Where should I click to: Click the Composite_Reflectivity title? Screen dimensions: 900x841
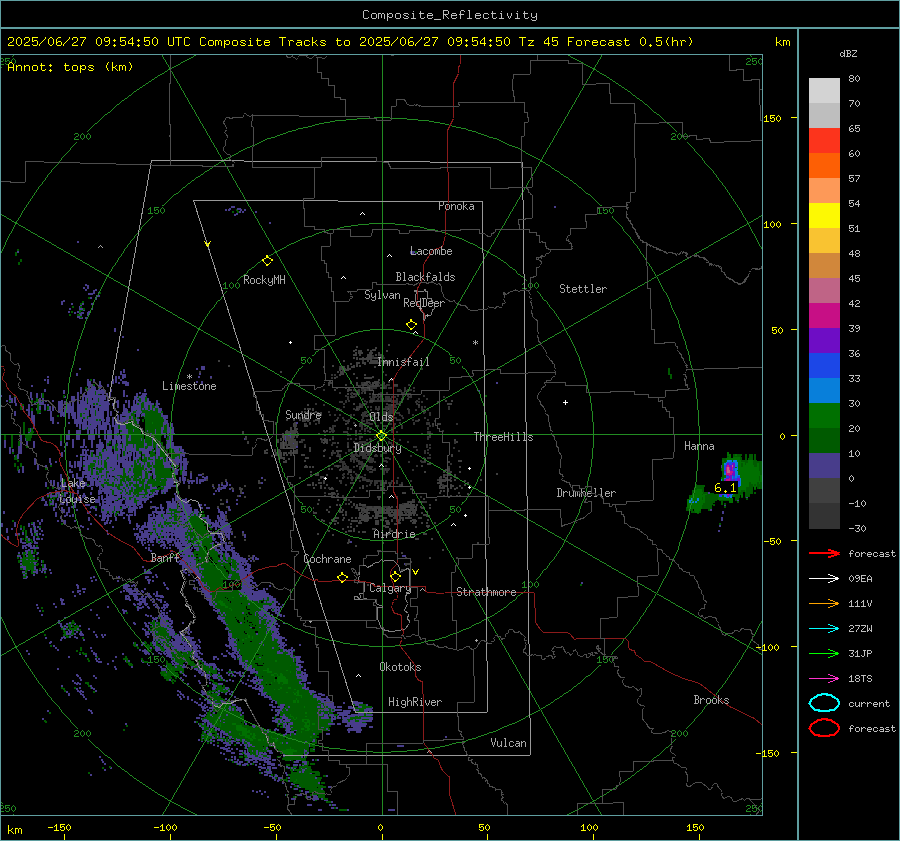(x=449, y=15)
